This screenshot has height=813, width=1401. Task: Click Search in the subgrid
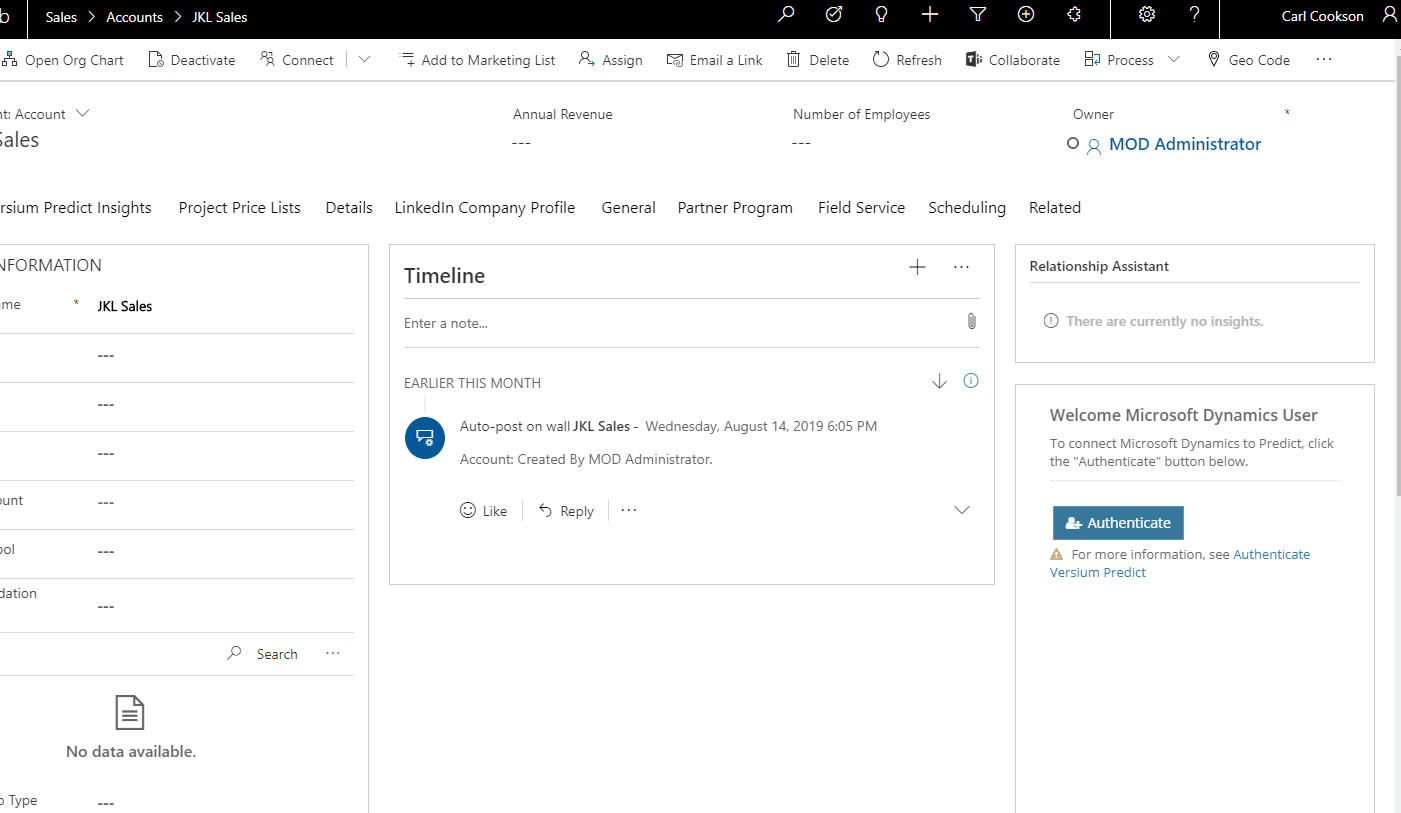pos(263,654)
